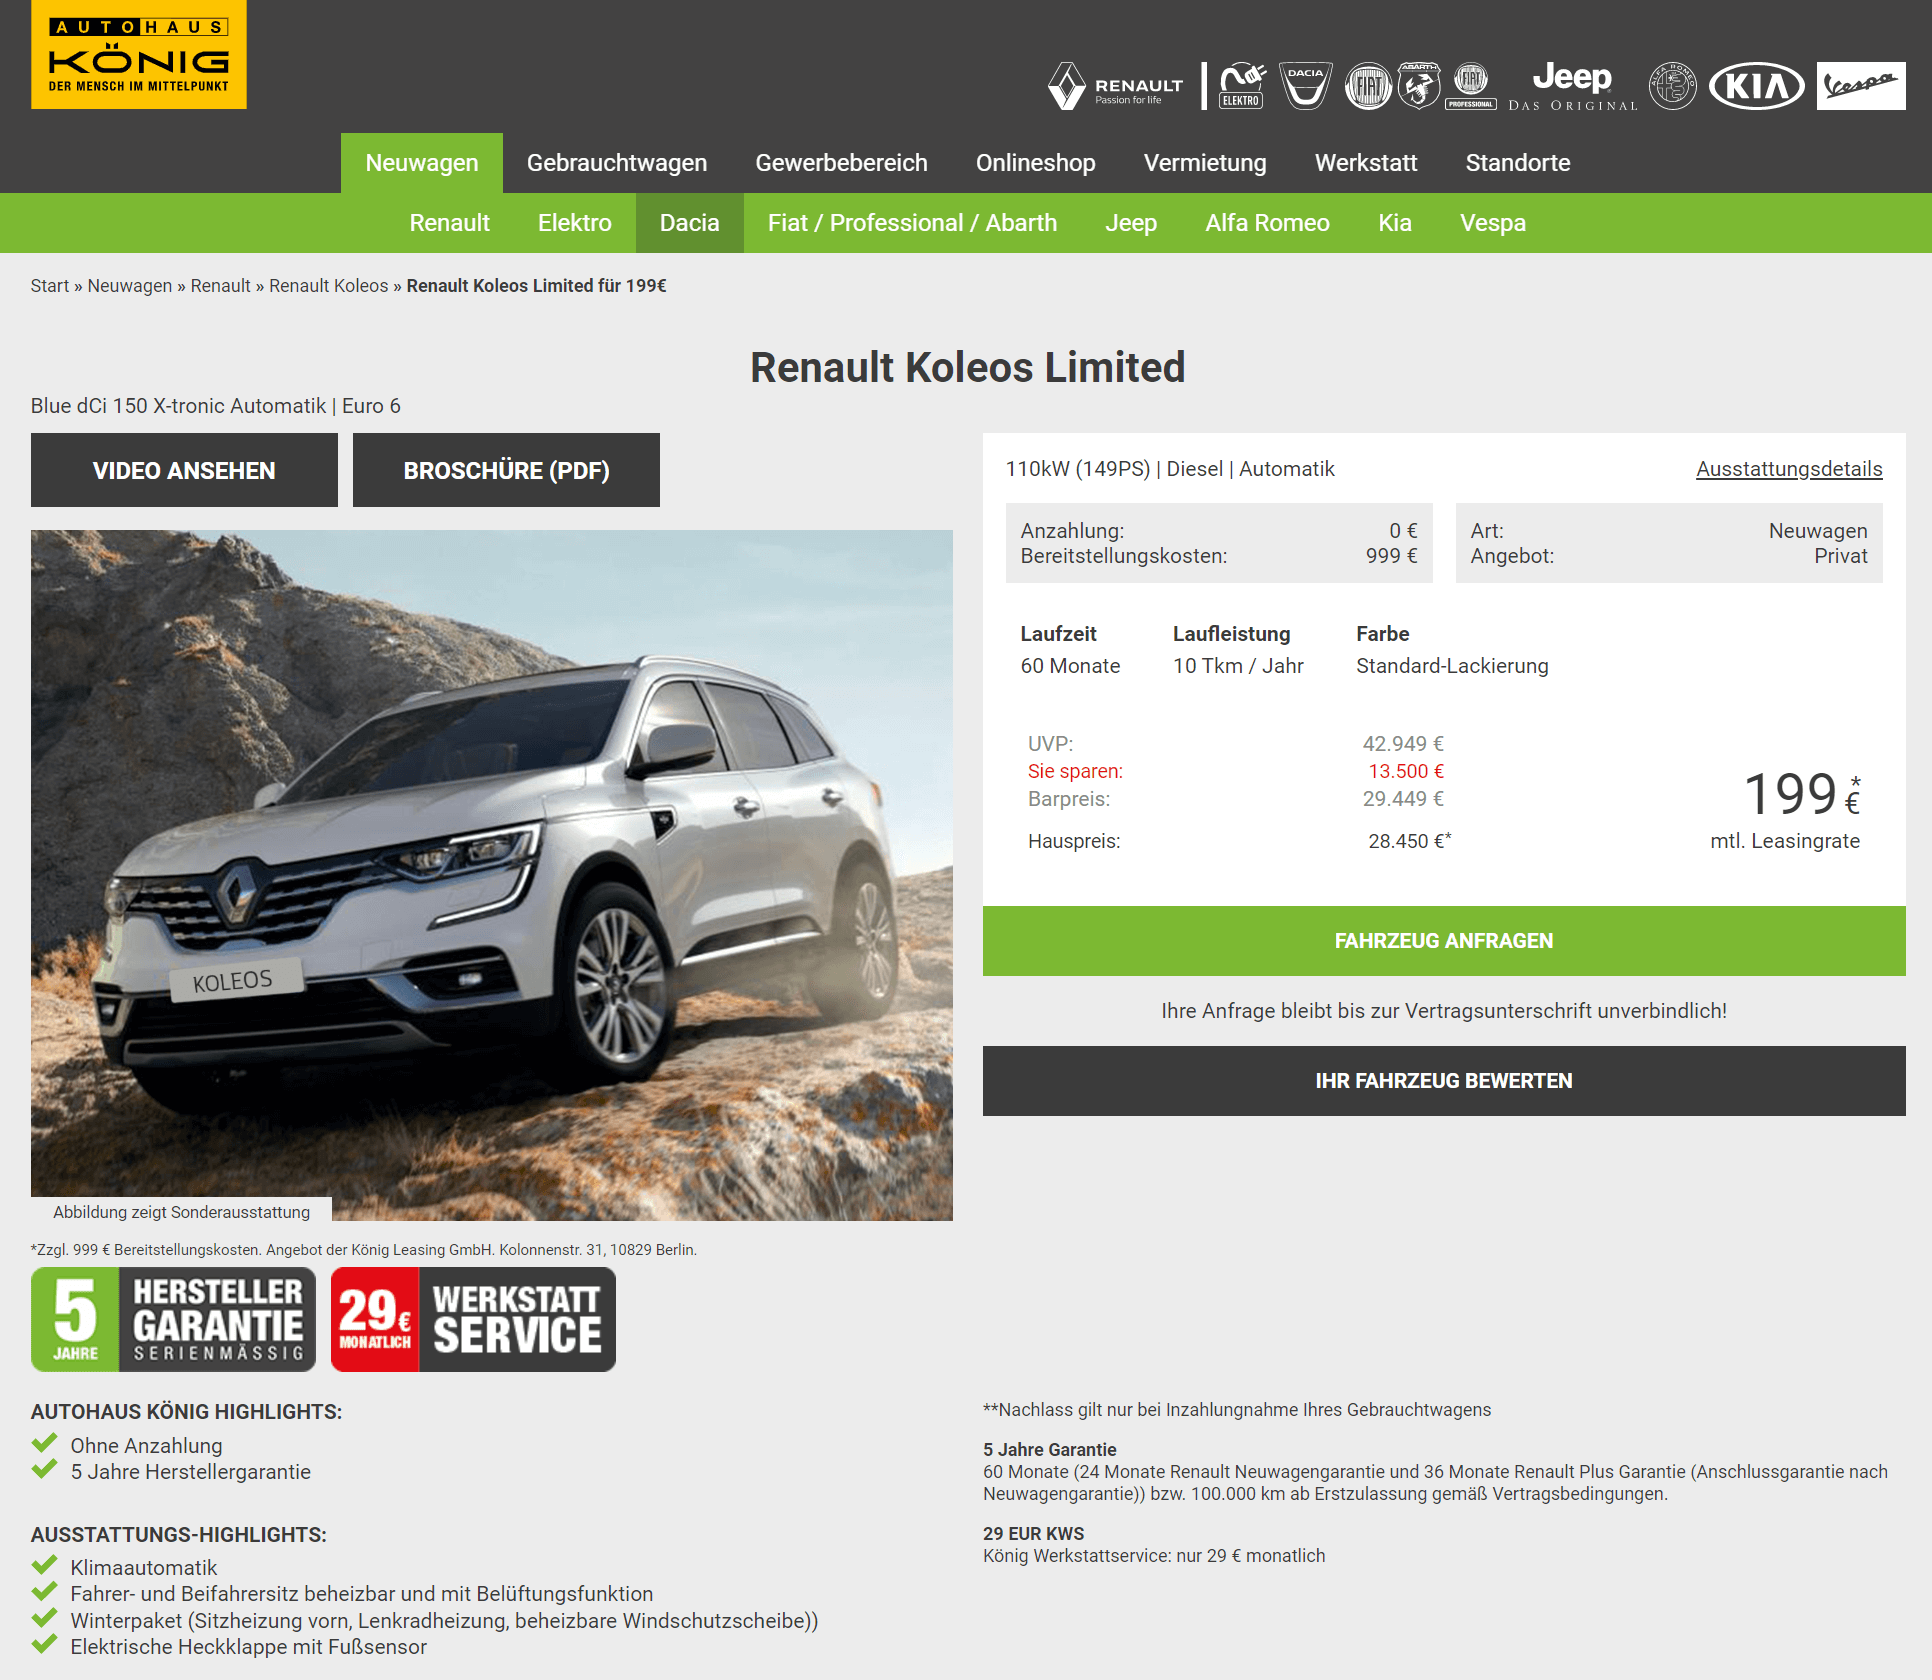Open the Ausstattungsdetails link

click(x=1789, y=469)
